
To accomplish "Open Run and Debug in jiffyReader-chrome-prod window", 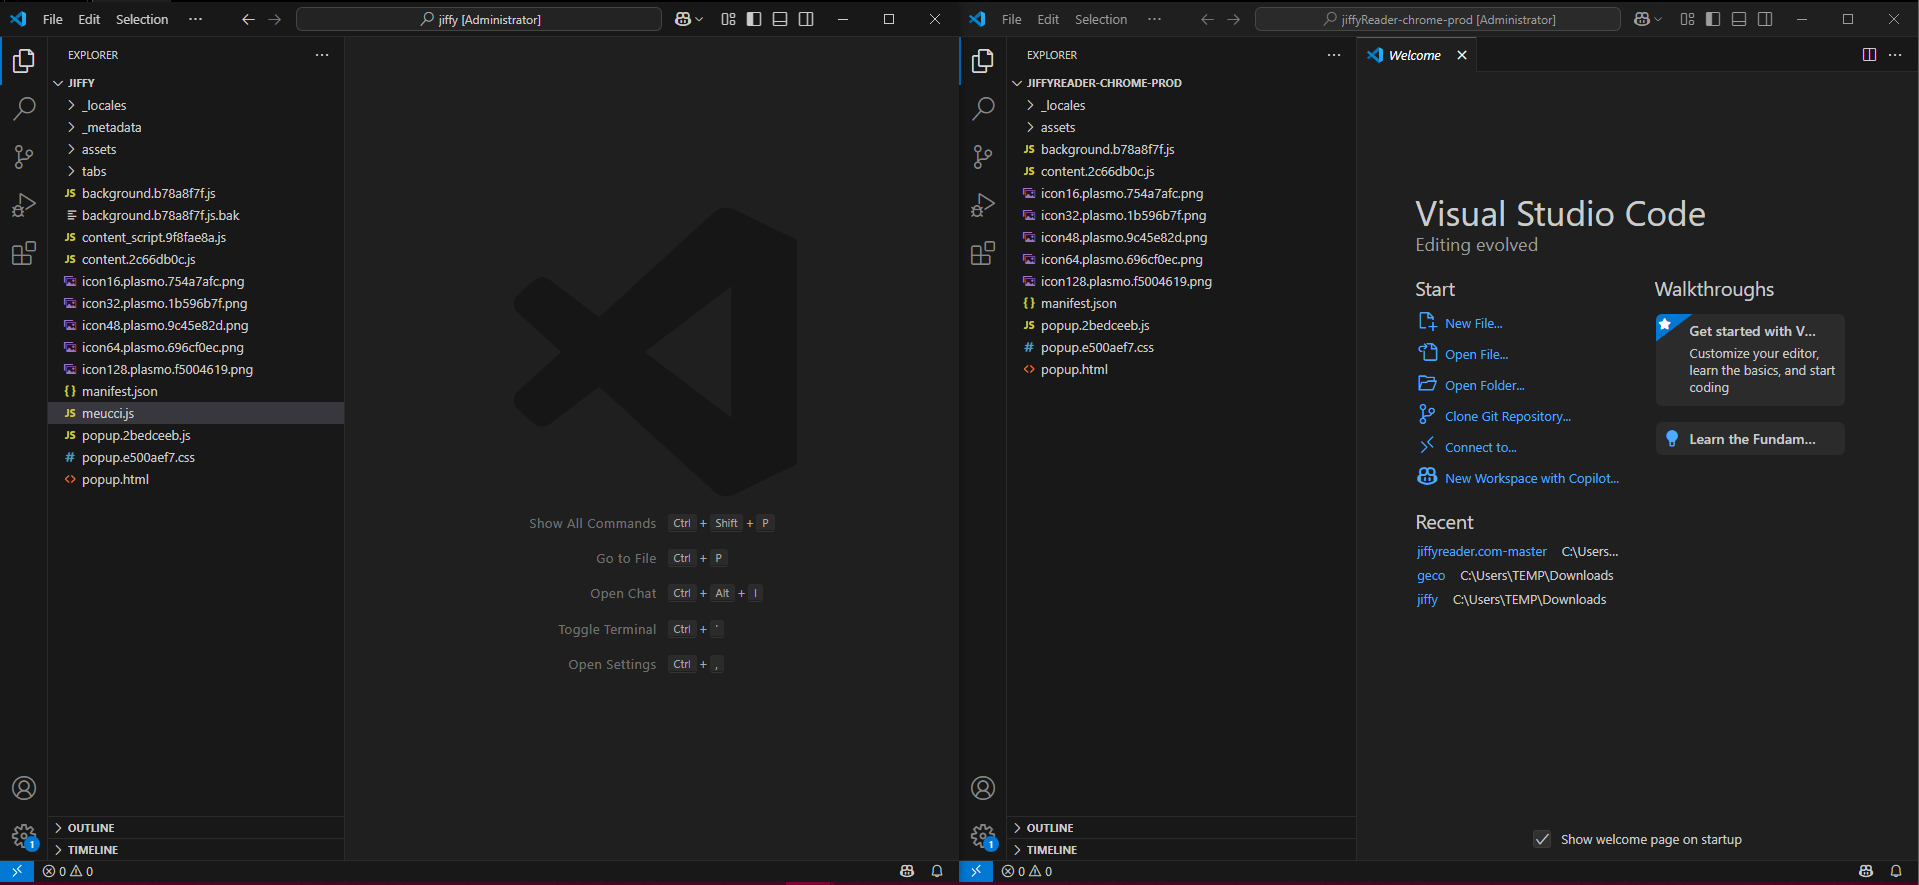I will coord(983,205).
